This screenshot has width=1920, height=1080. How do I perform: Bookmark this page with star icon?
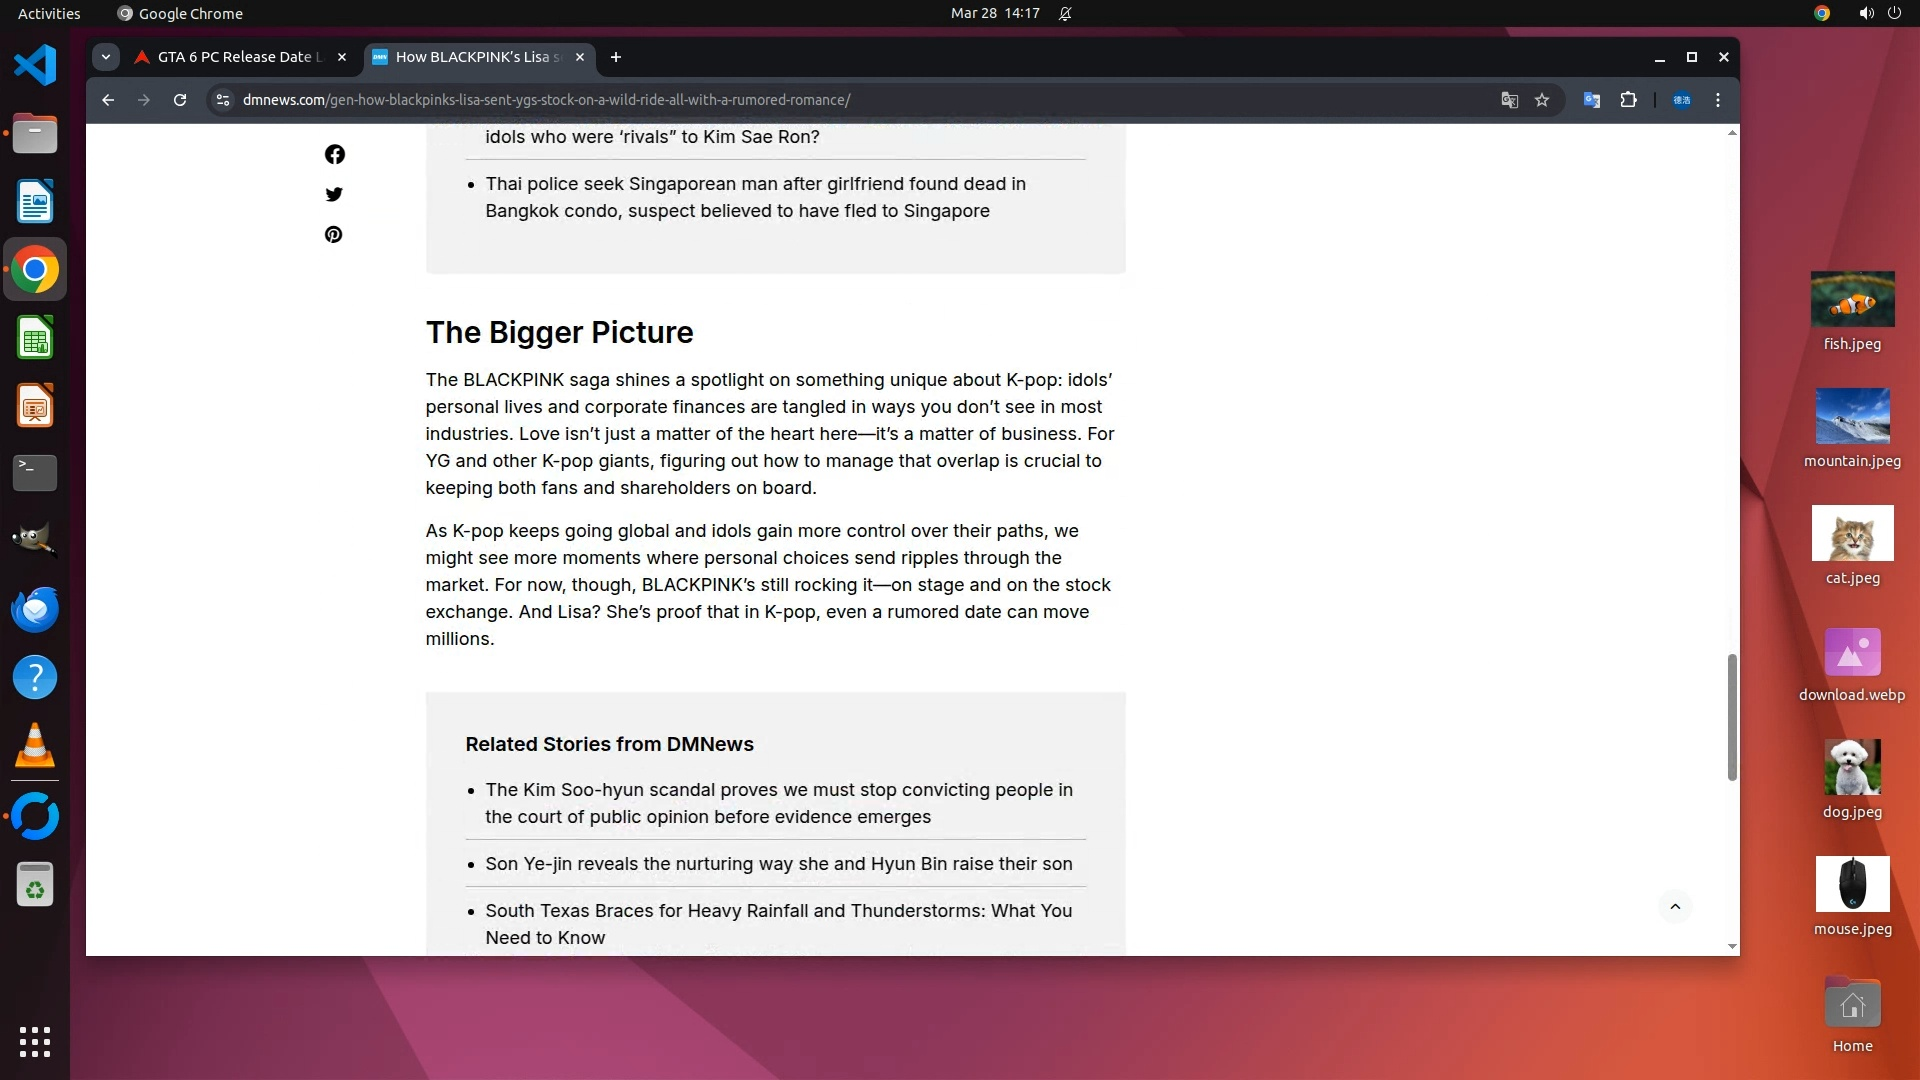pyautogui.click(x=1542, y=100)
